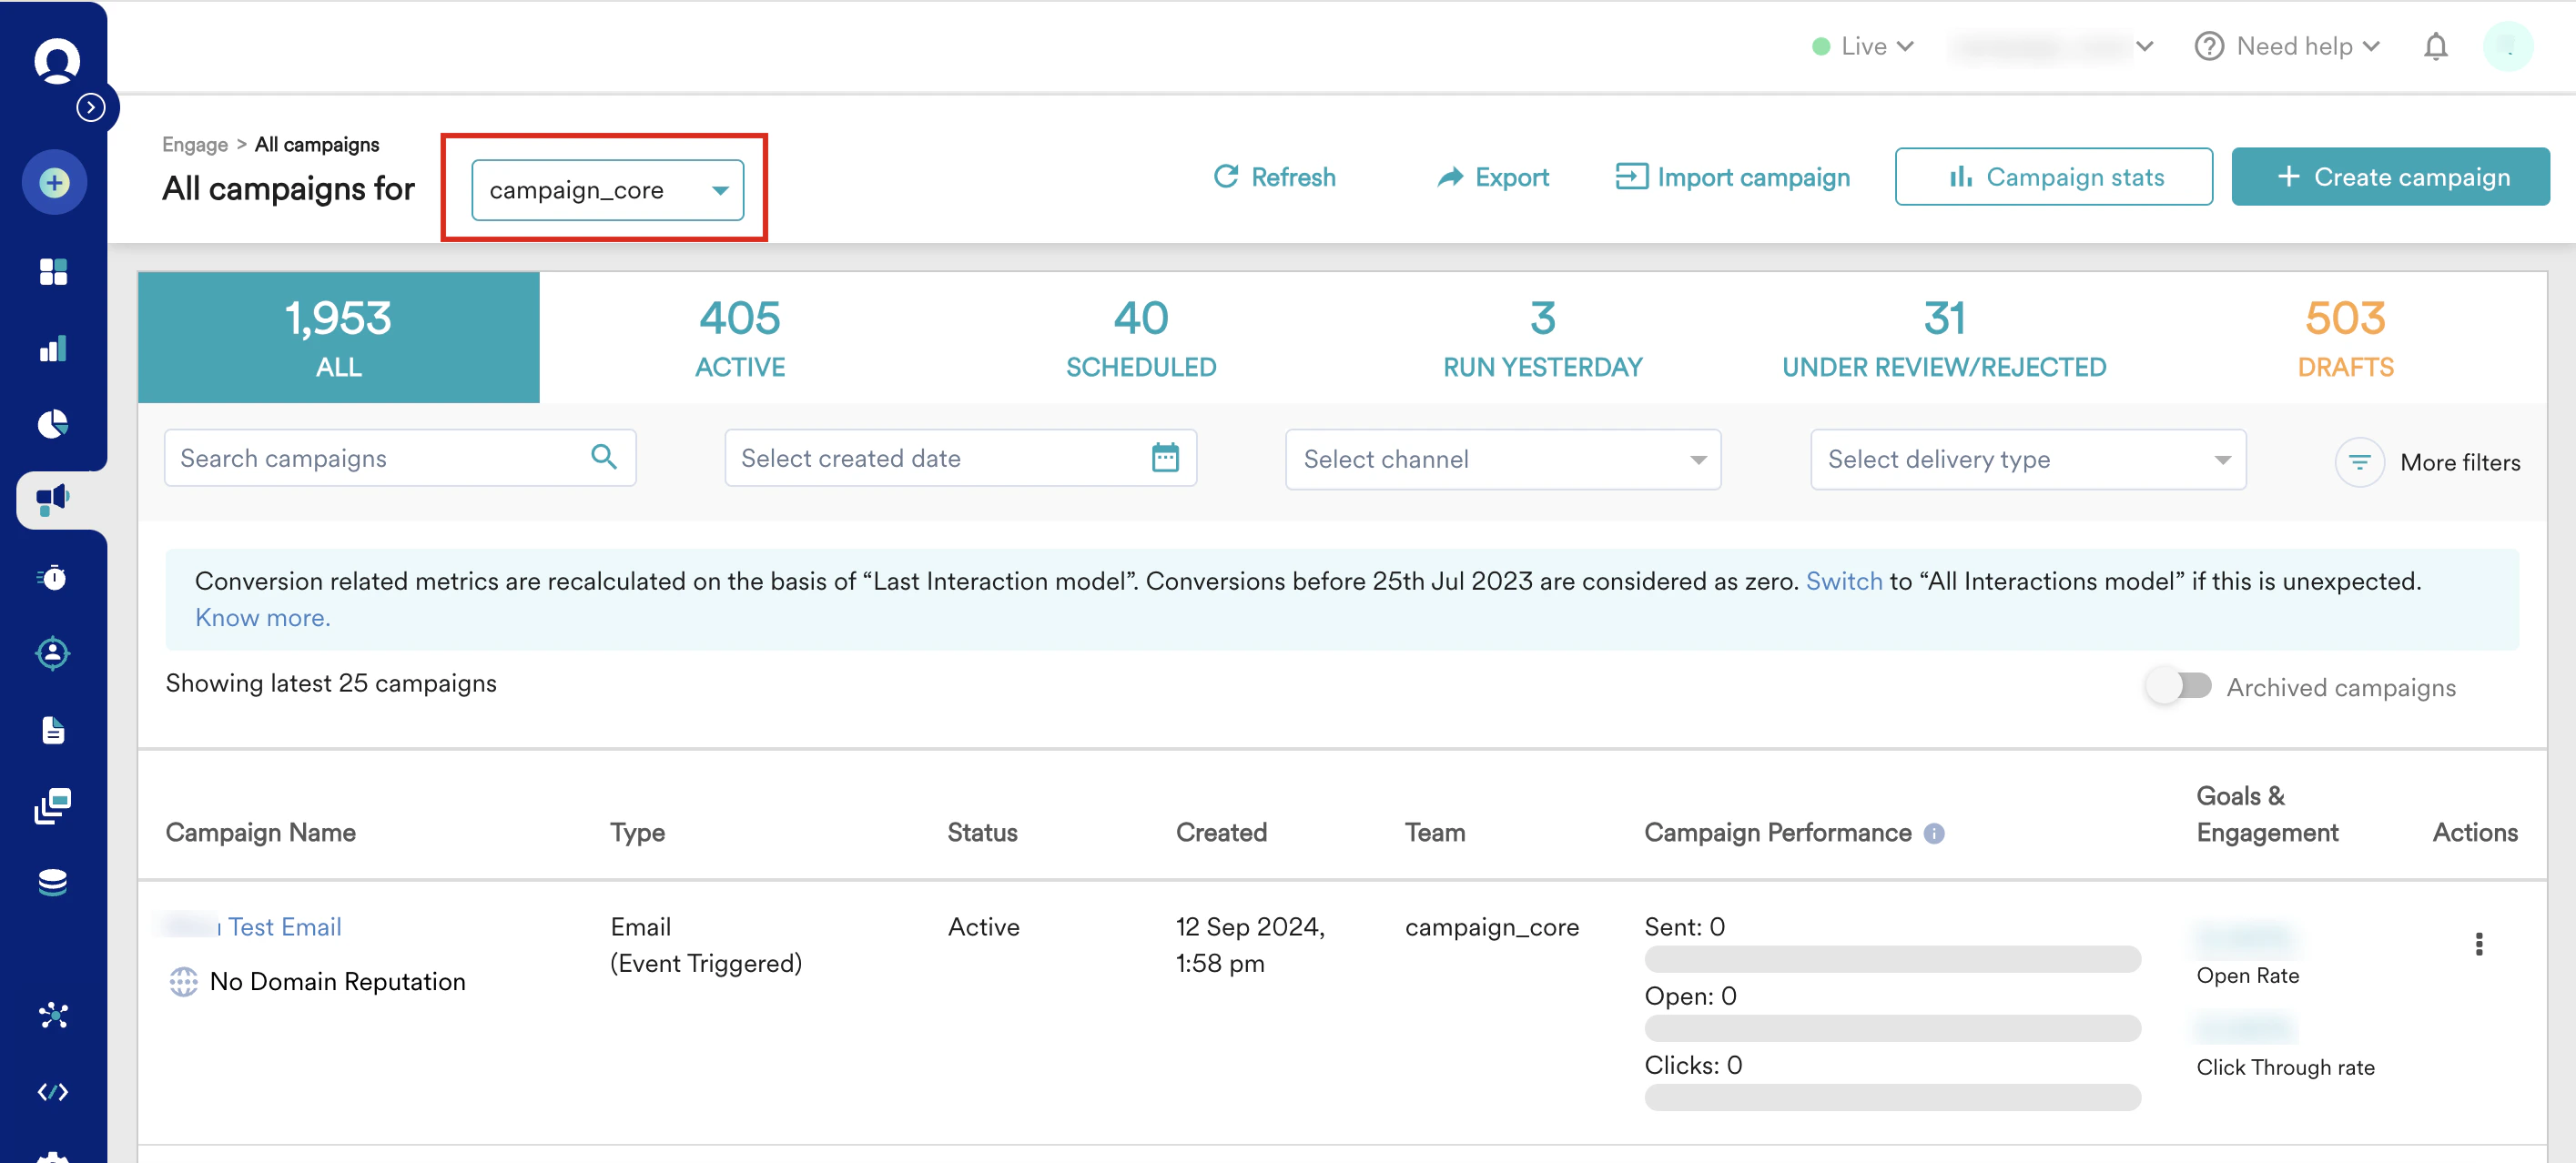Click the pie chart segmentation sidebar icon
The height and width of the screenshot is (1163, 2576).
[53, 424]
